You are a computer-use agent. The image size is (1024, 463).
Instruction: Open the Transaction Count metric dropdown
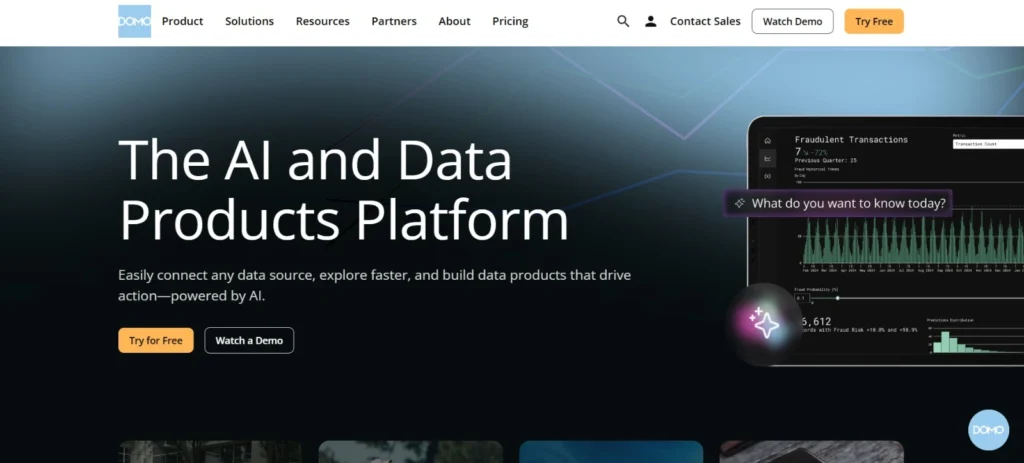coord(987,144)
